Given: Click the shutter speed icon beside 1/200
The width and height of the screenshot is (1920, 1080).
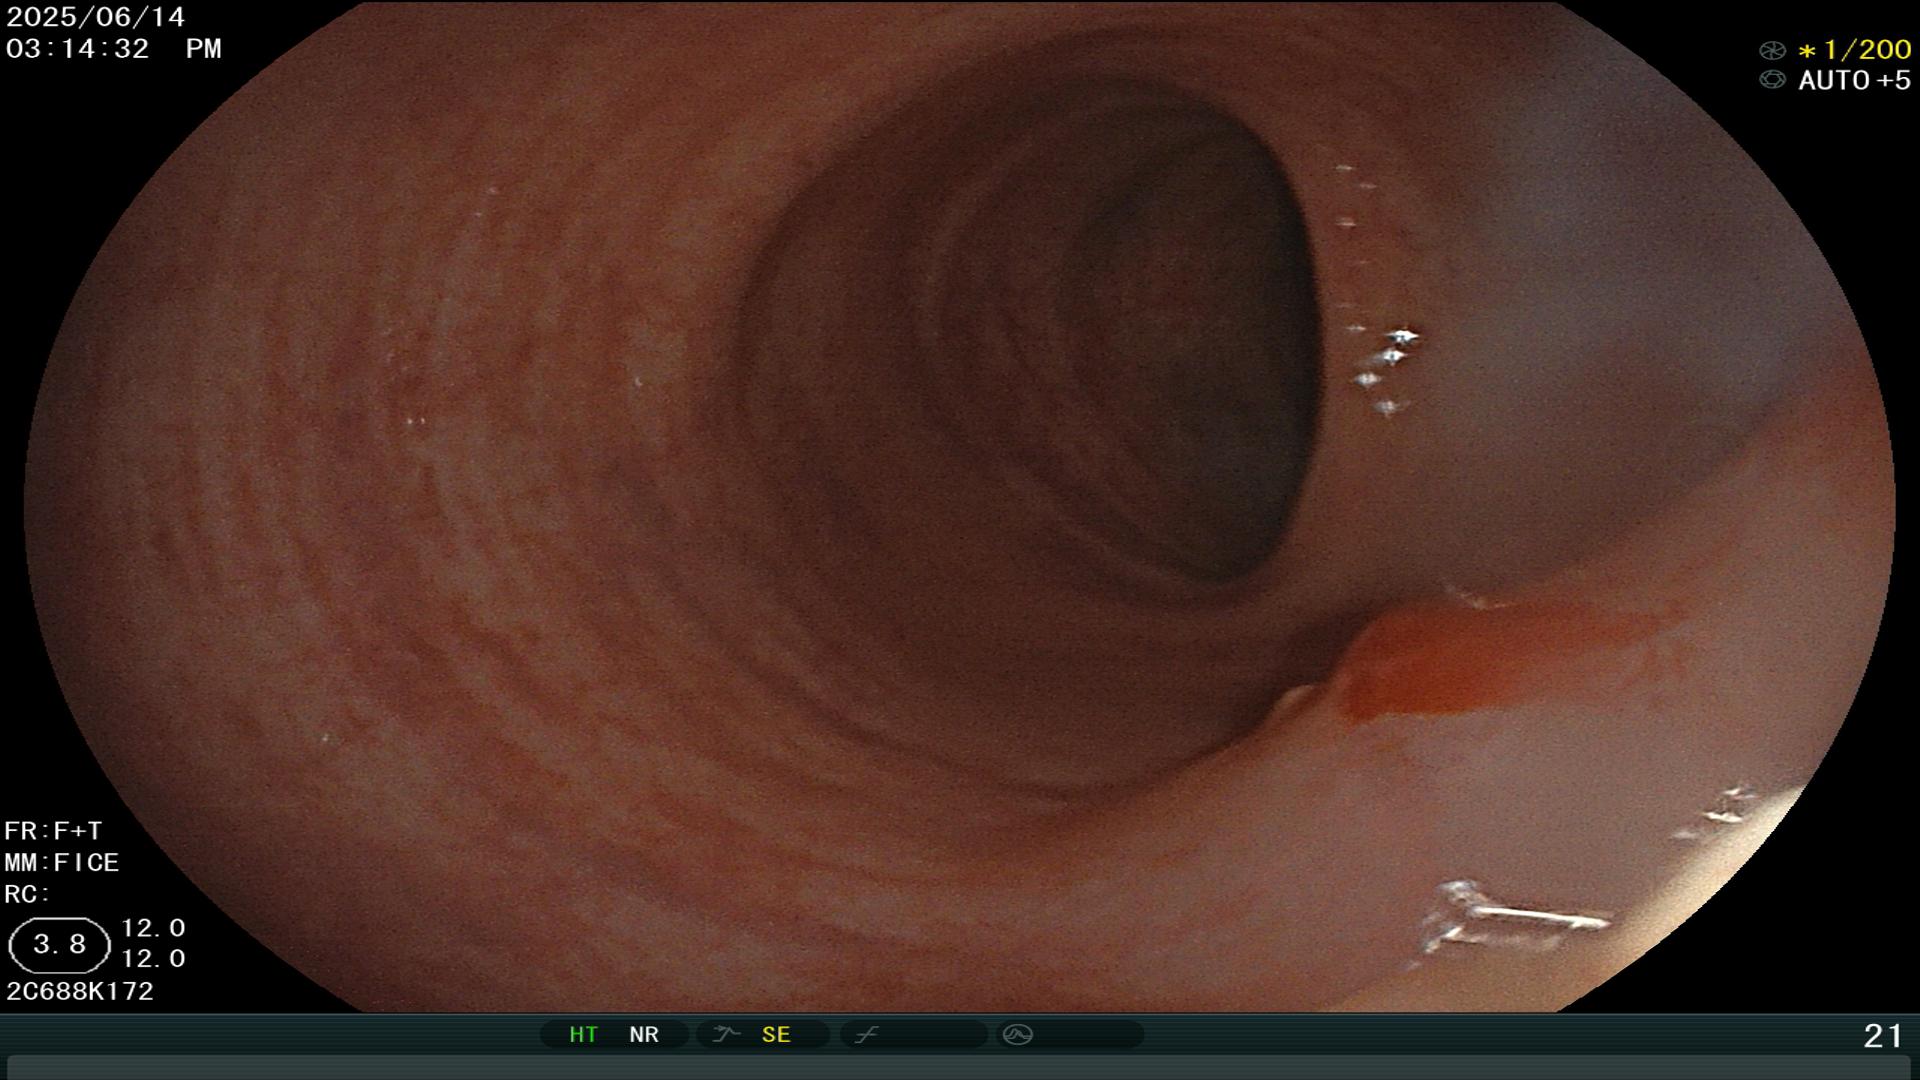Looking at the screenshot, I should pyautogui.click(x=1772, y=50).
